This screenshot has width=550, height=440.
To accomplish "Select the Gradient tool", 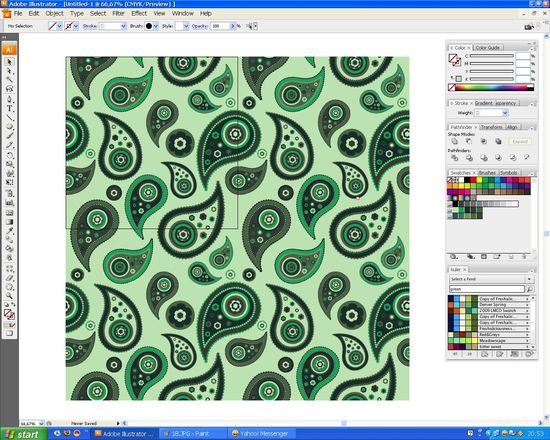I will [9, 222].
